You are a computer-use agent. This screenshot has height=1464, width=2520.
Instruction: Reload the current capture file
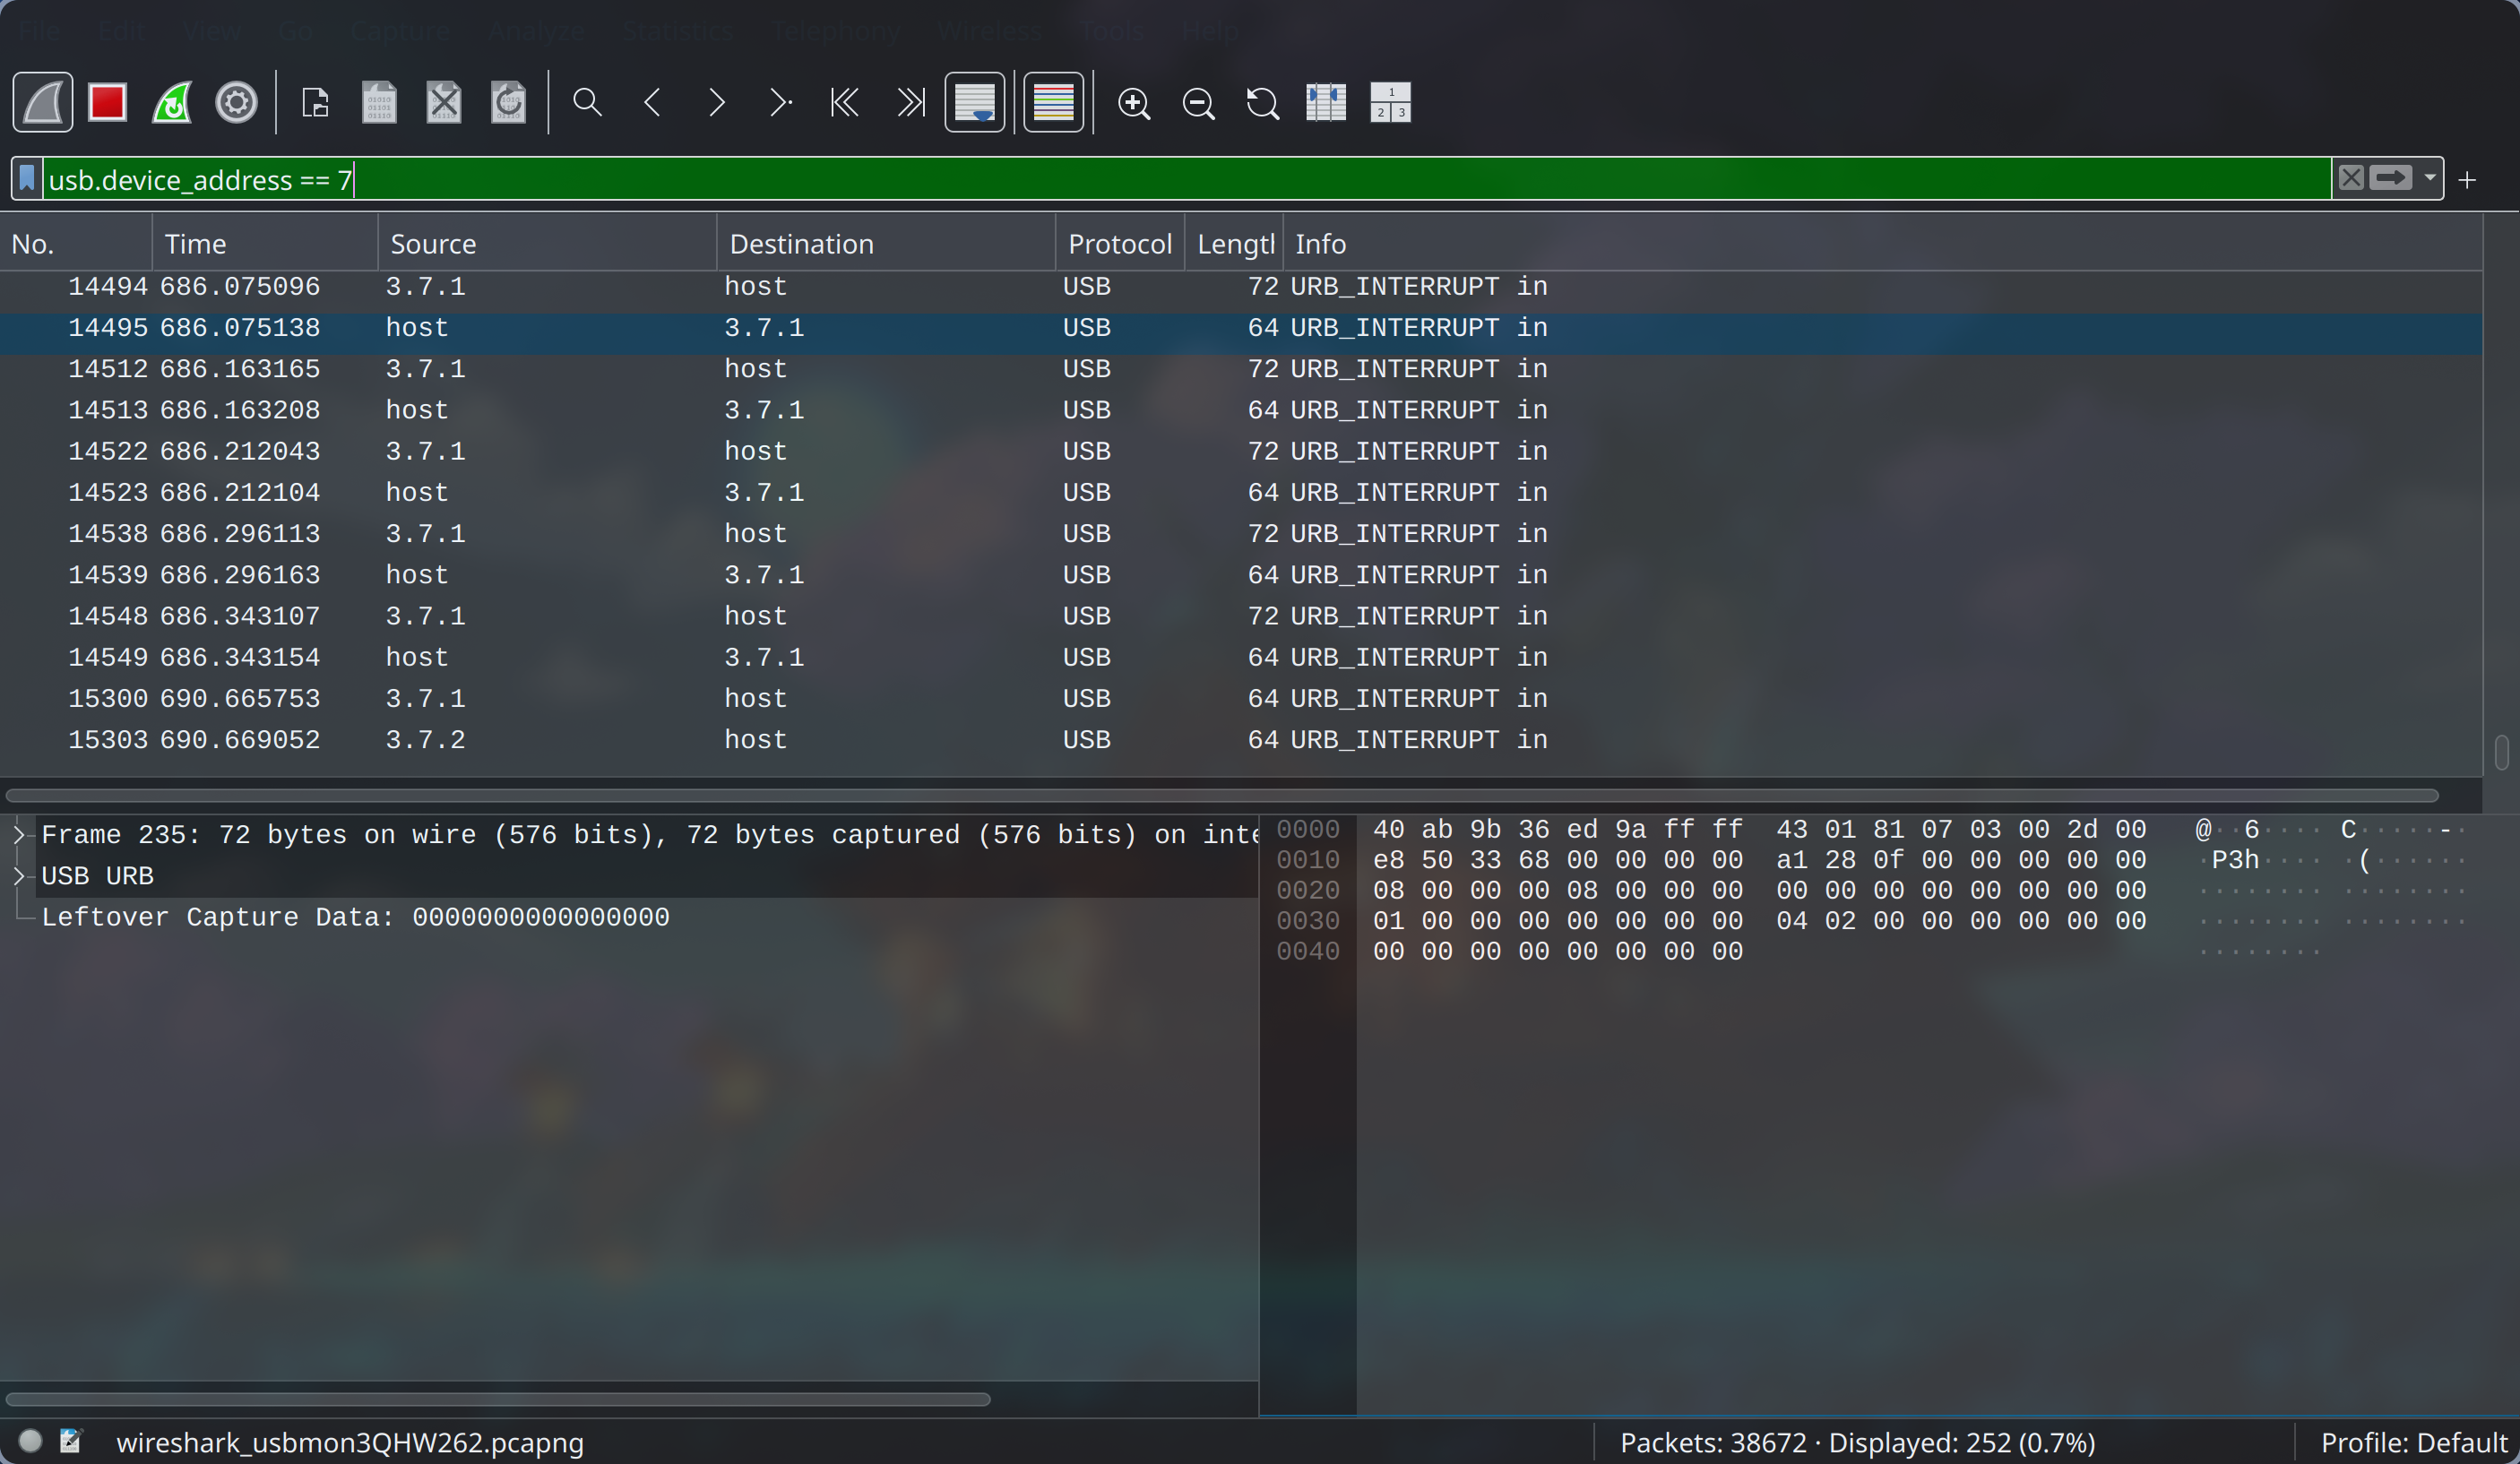point(508,103)
